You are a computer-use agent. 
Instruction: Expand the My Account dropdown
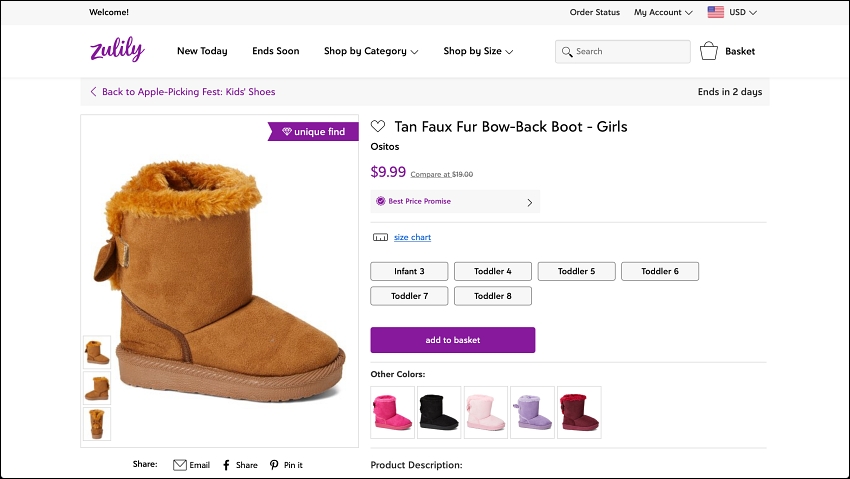tap(663, 12)
